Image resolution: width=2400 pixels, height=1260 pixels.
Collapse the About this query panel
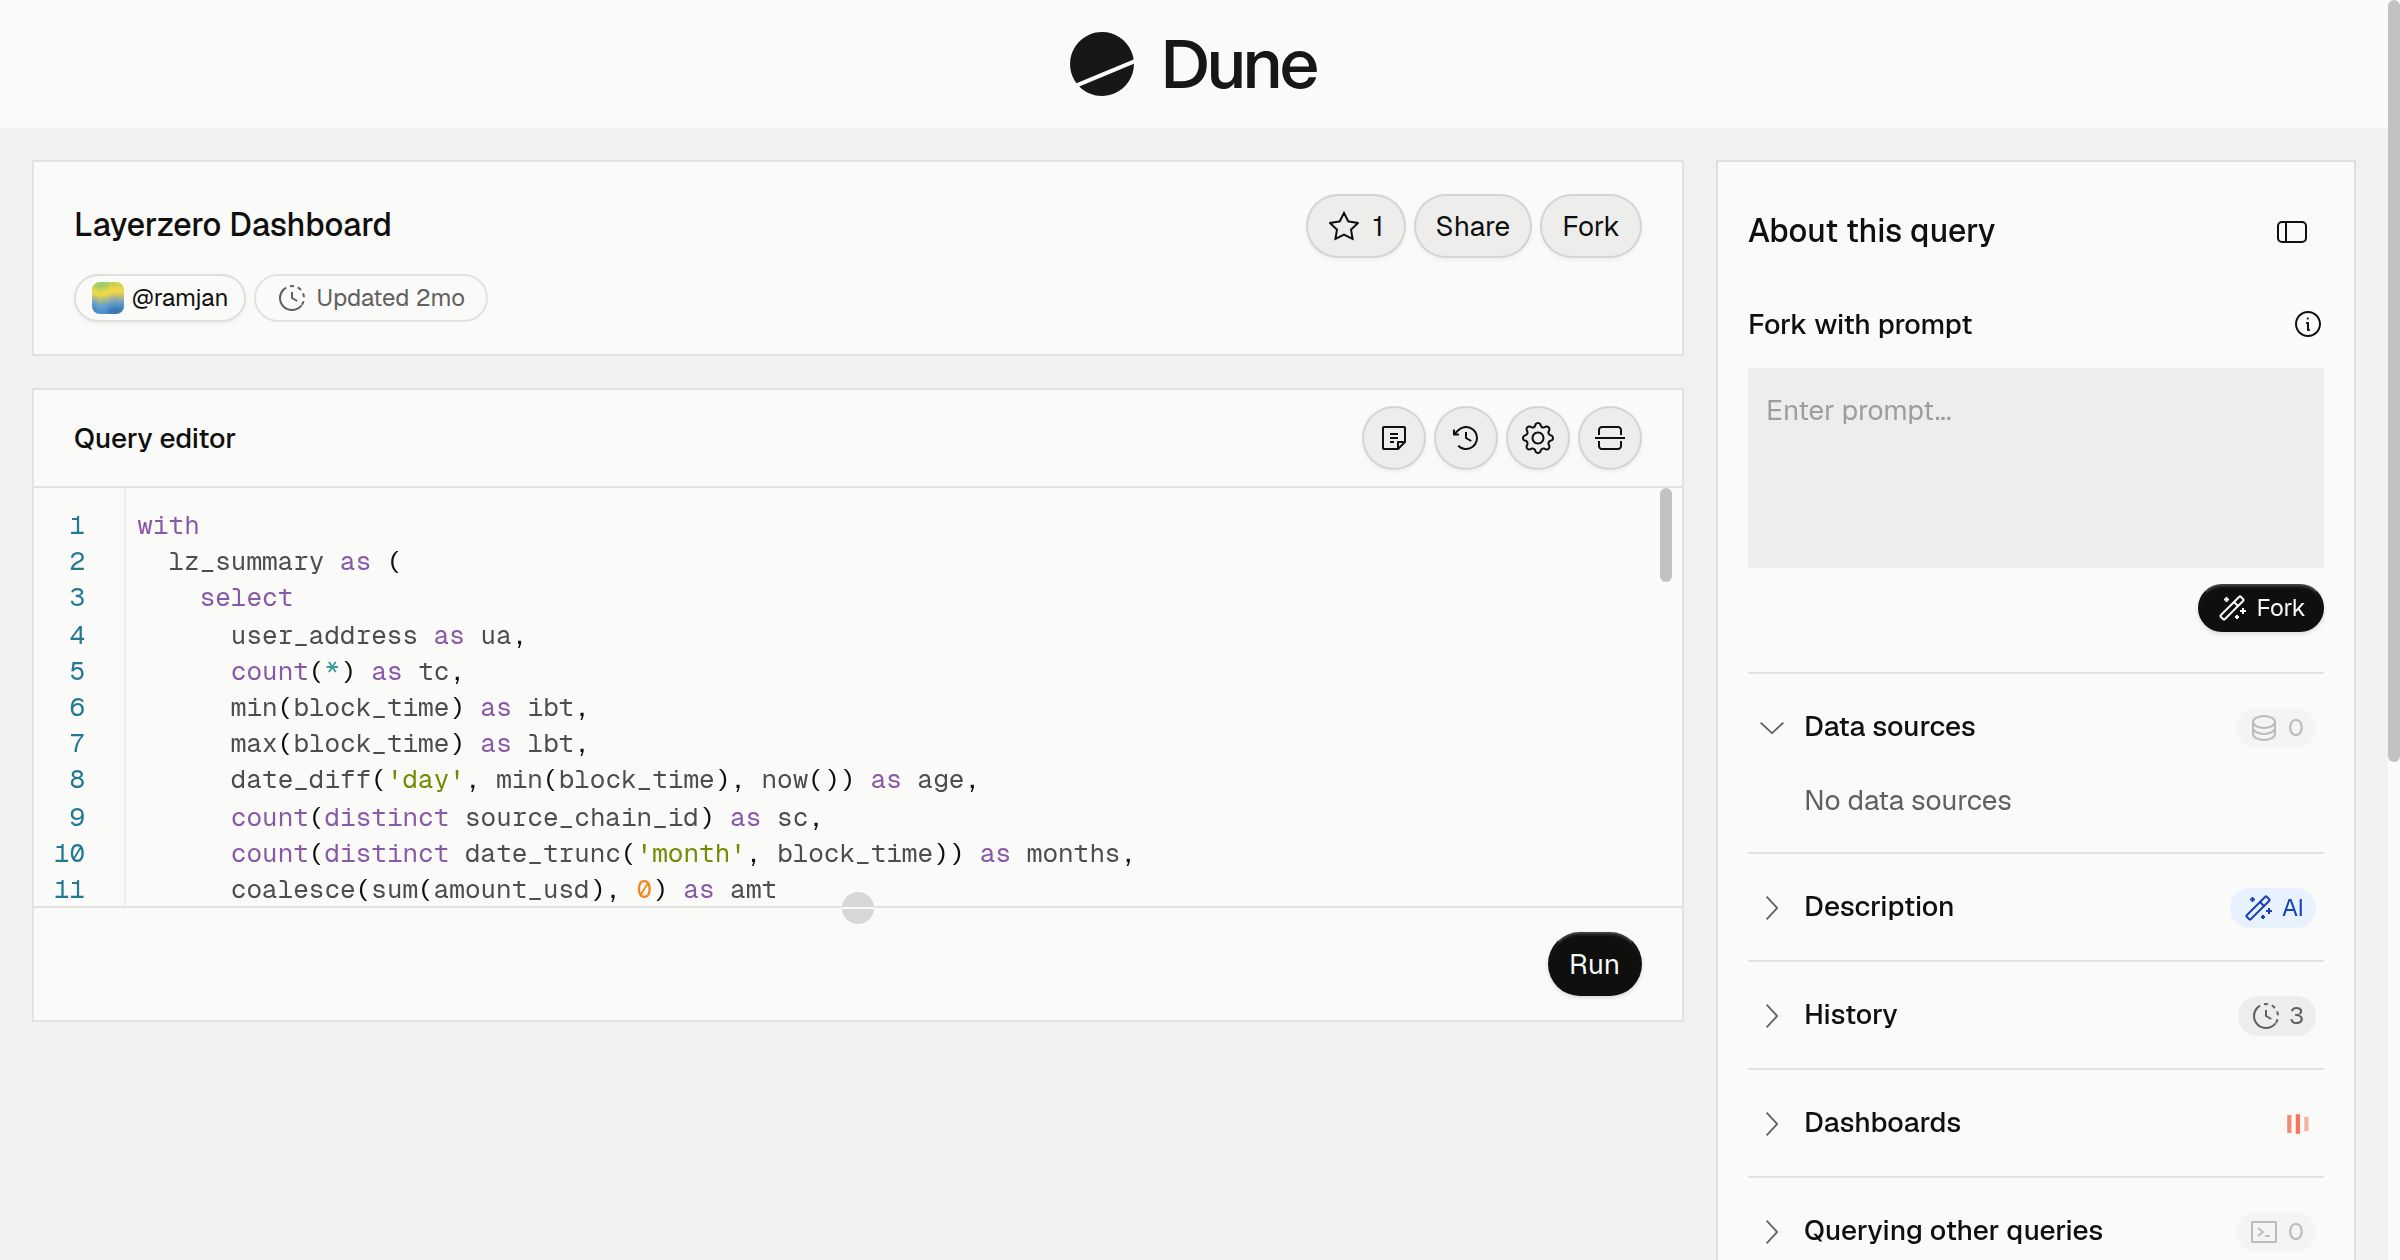click(x=2292, y=232)
